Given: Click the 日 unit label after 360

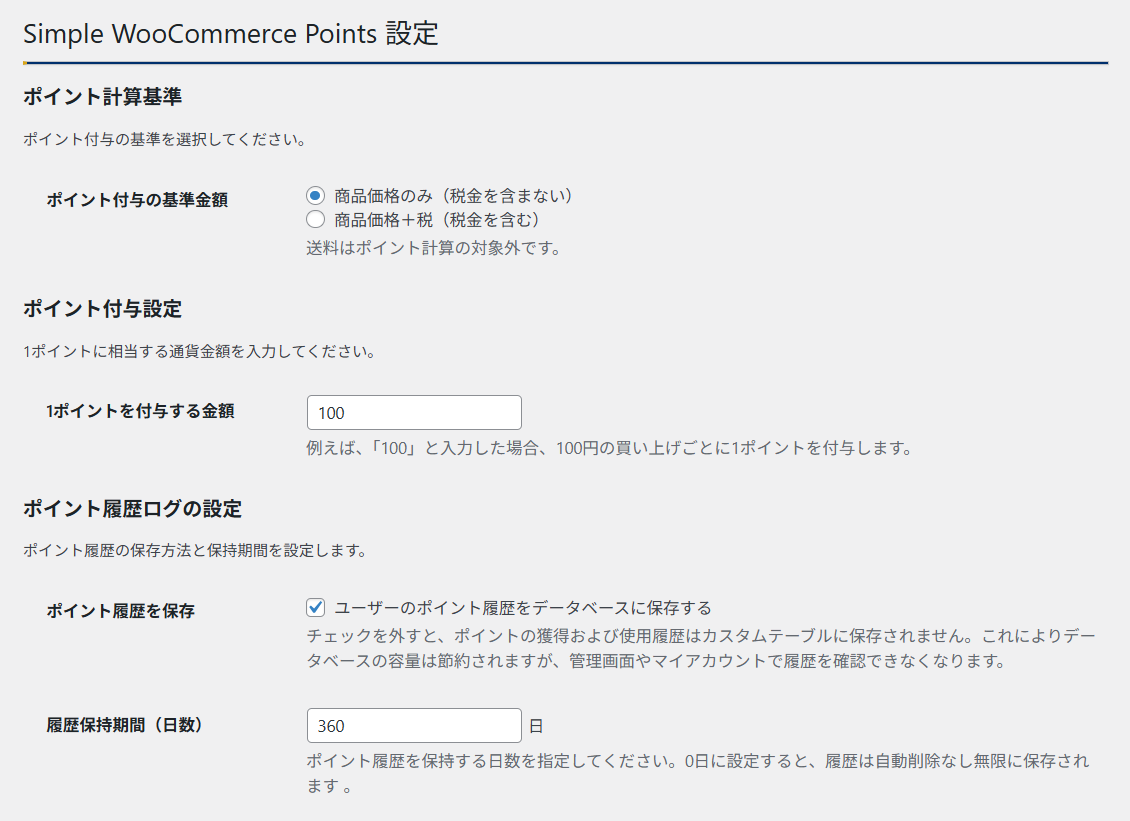Looking at the screenshot, I should click(x=536, y=726).
